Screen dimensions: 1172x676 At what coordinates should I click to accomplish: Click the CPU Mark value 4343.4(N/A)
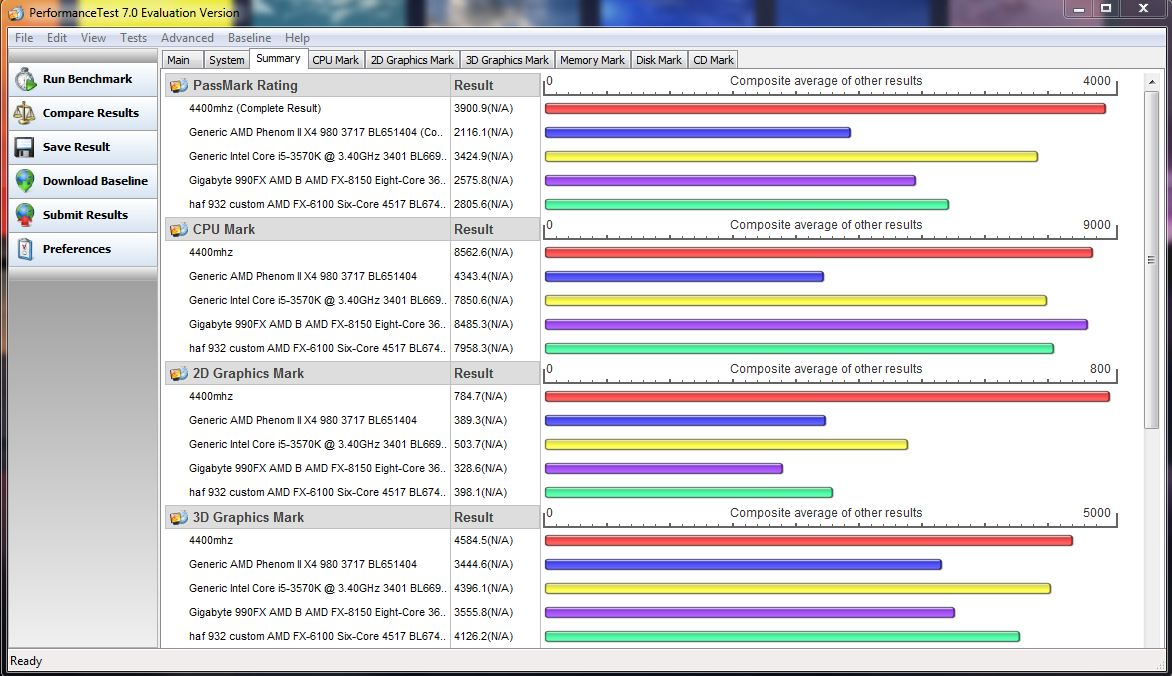(483, 276)
